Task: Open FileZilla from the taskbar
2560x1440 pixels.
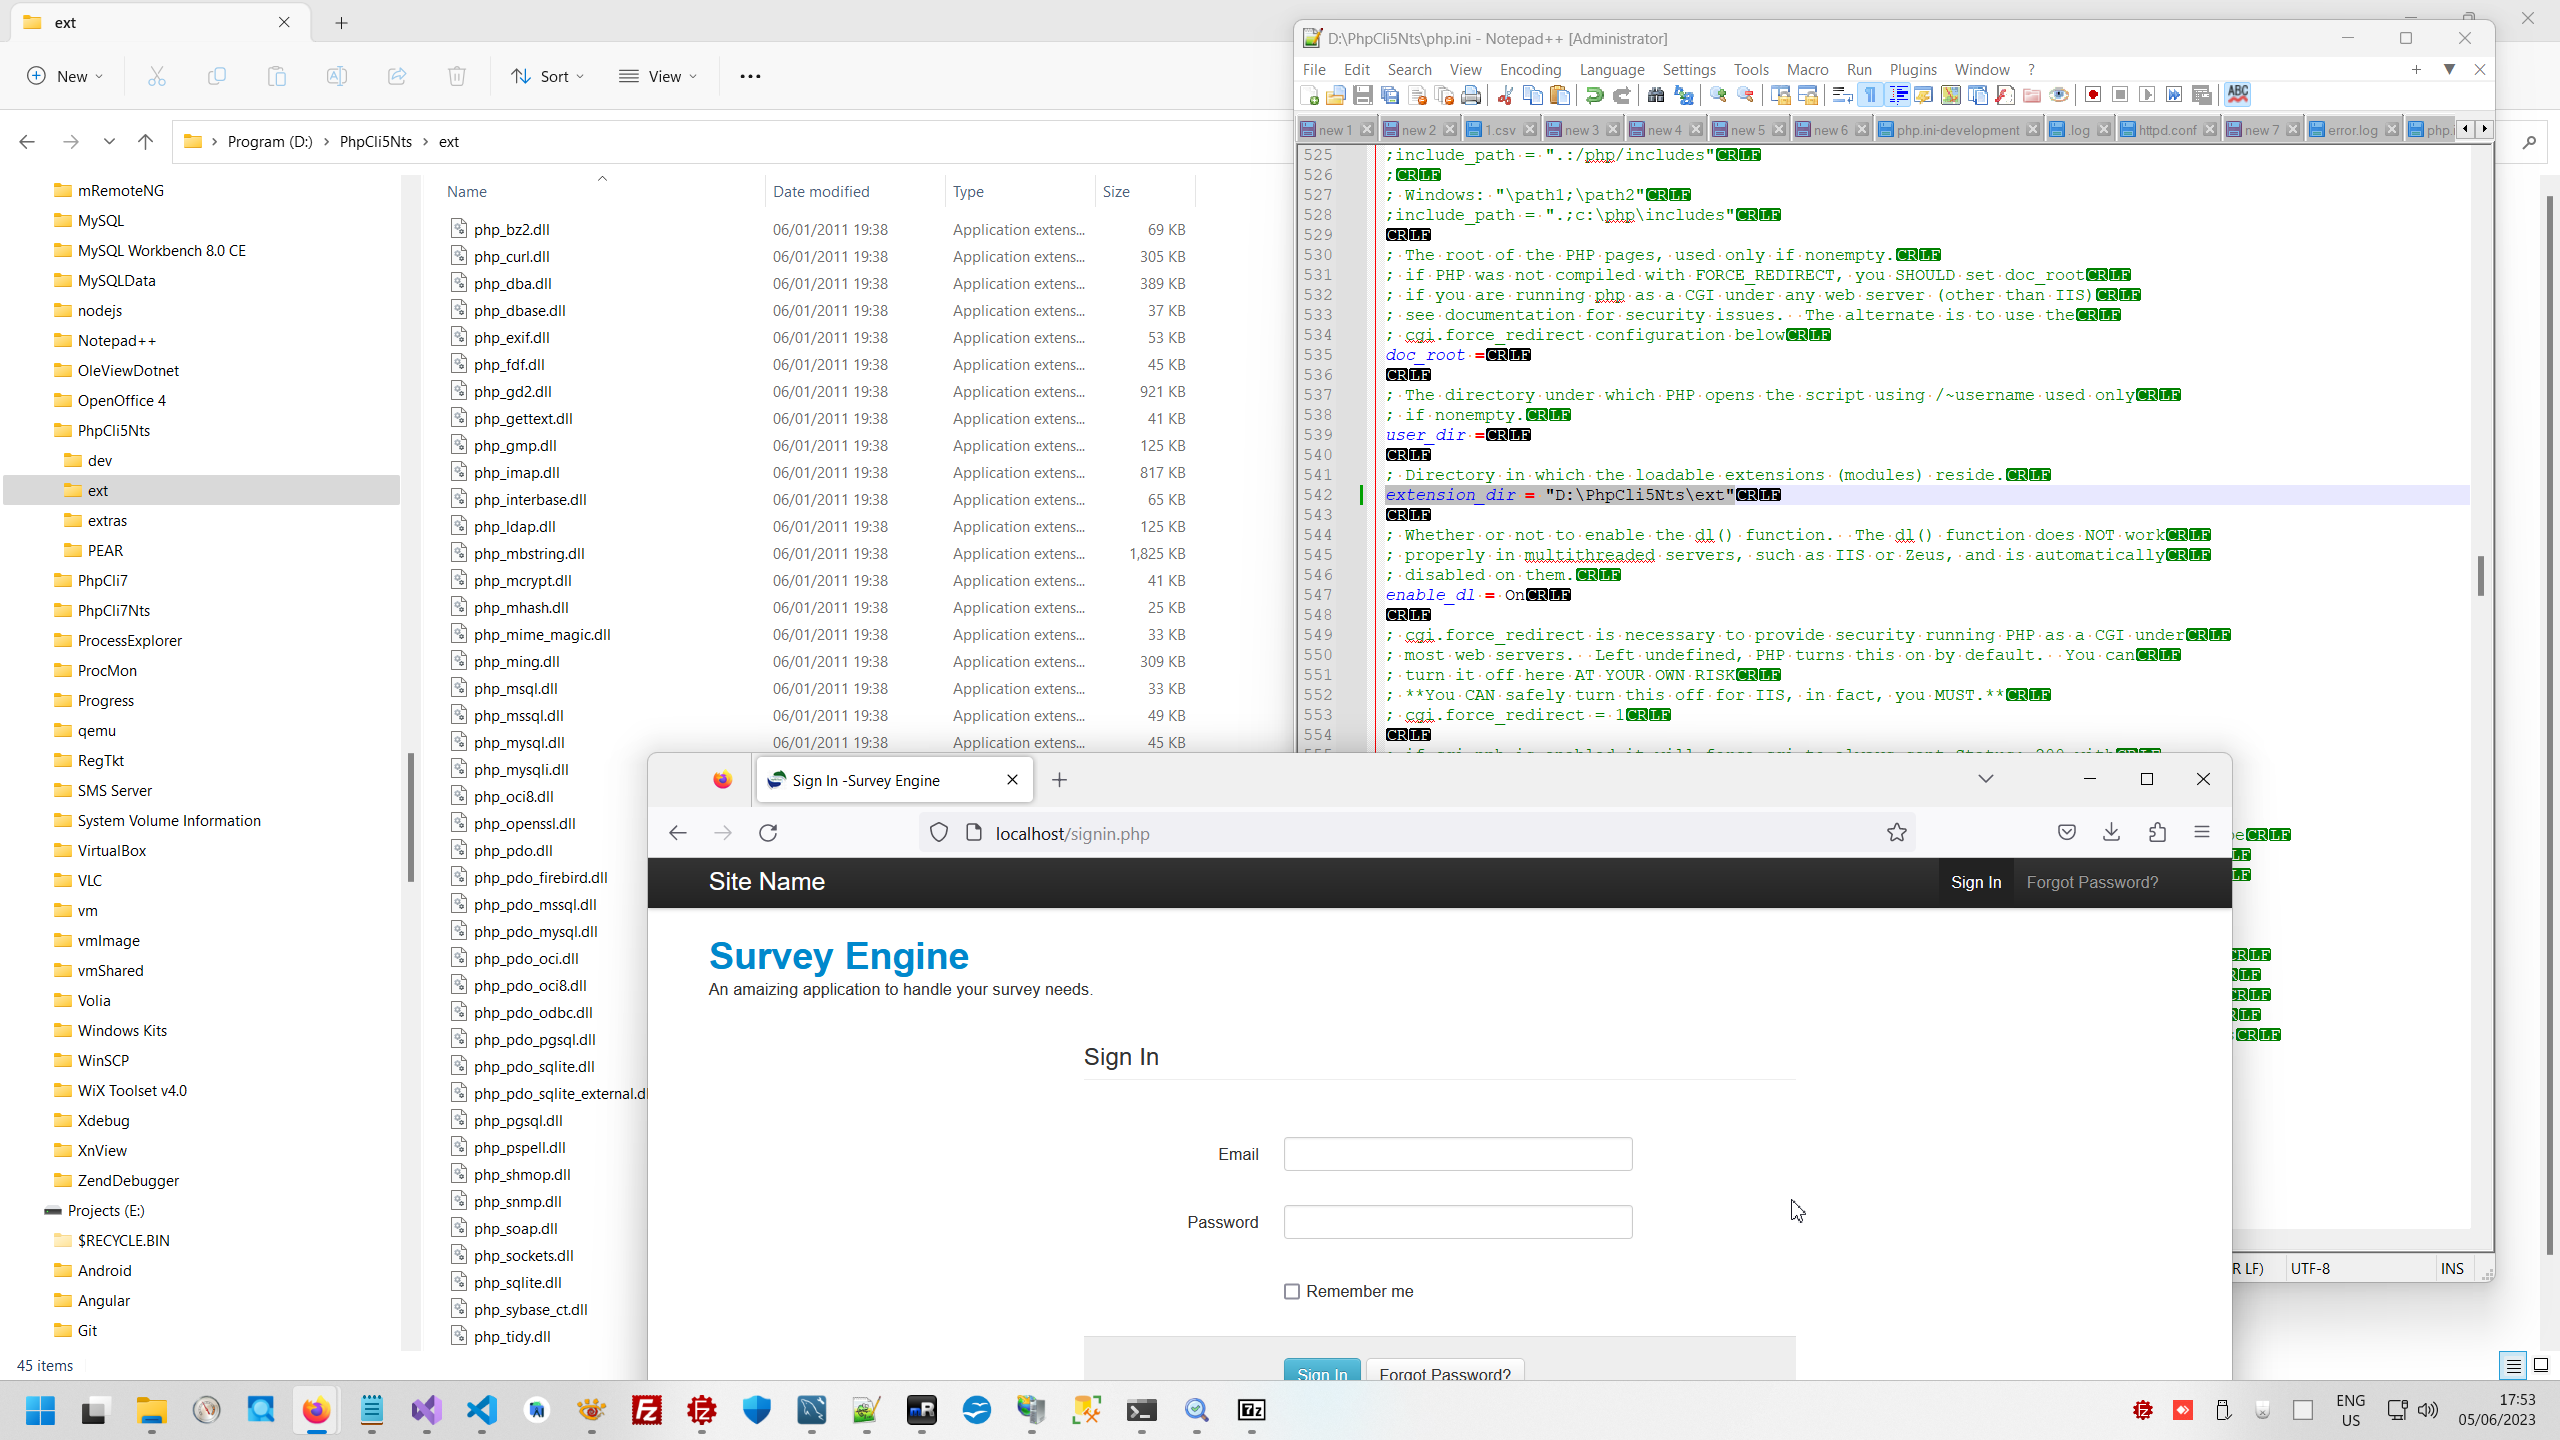Action: 647,1410
